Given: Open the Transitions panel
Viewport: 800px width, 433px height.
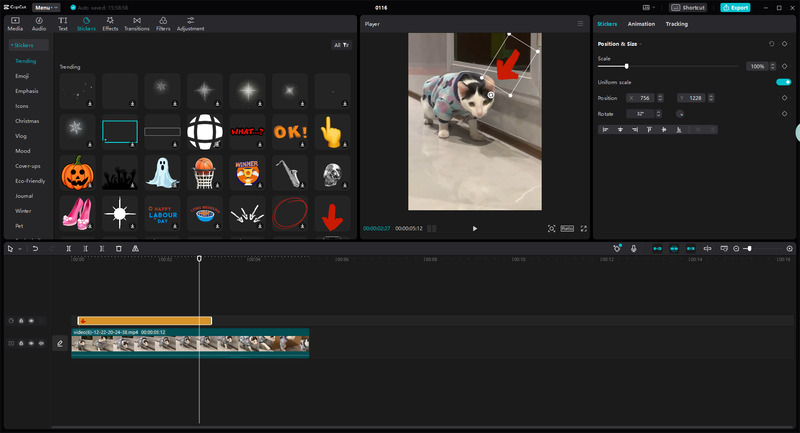Looking at the screenshot, I should [x=136, y=23].
